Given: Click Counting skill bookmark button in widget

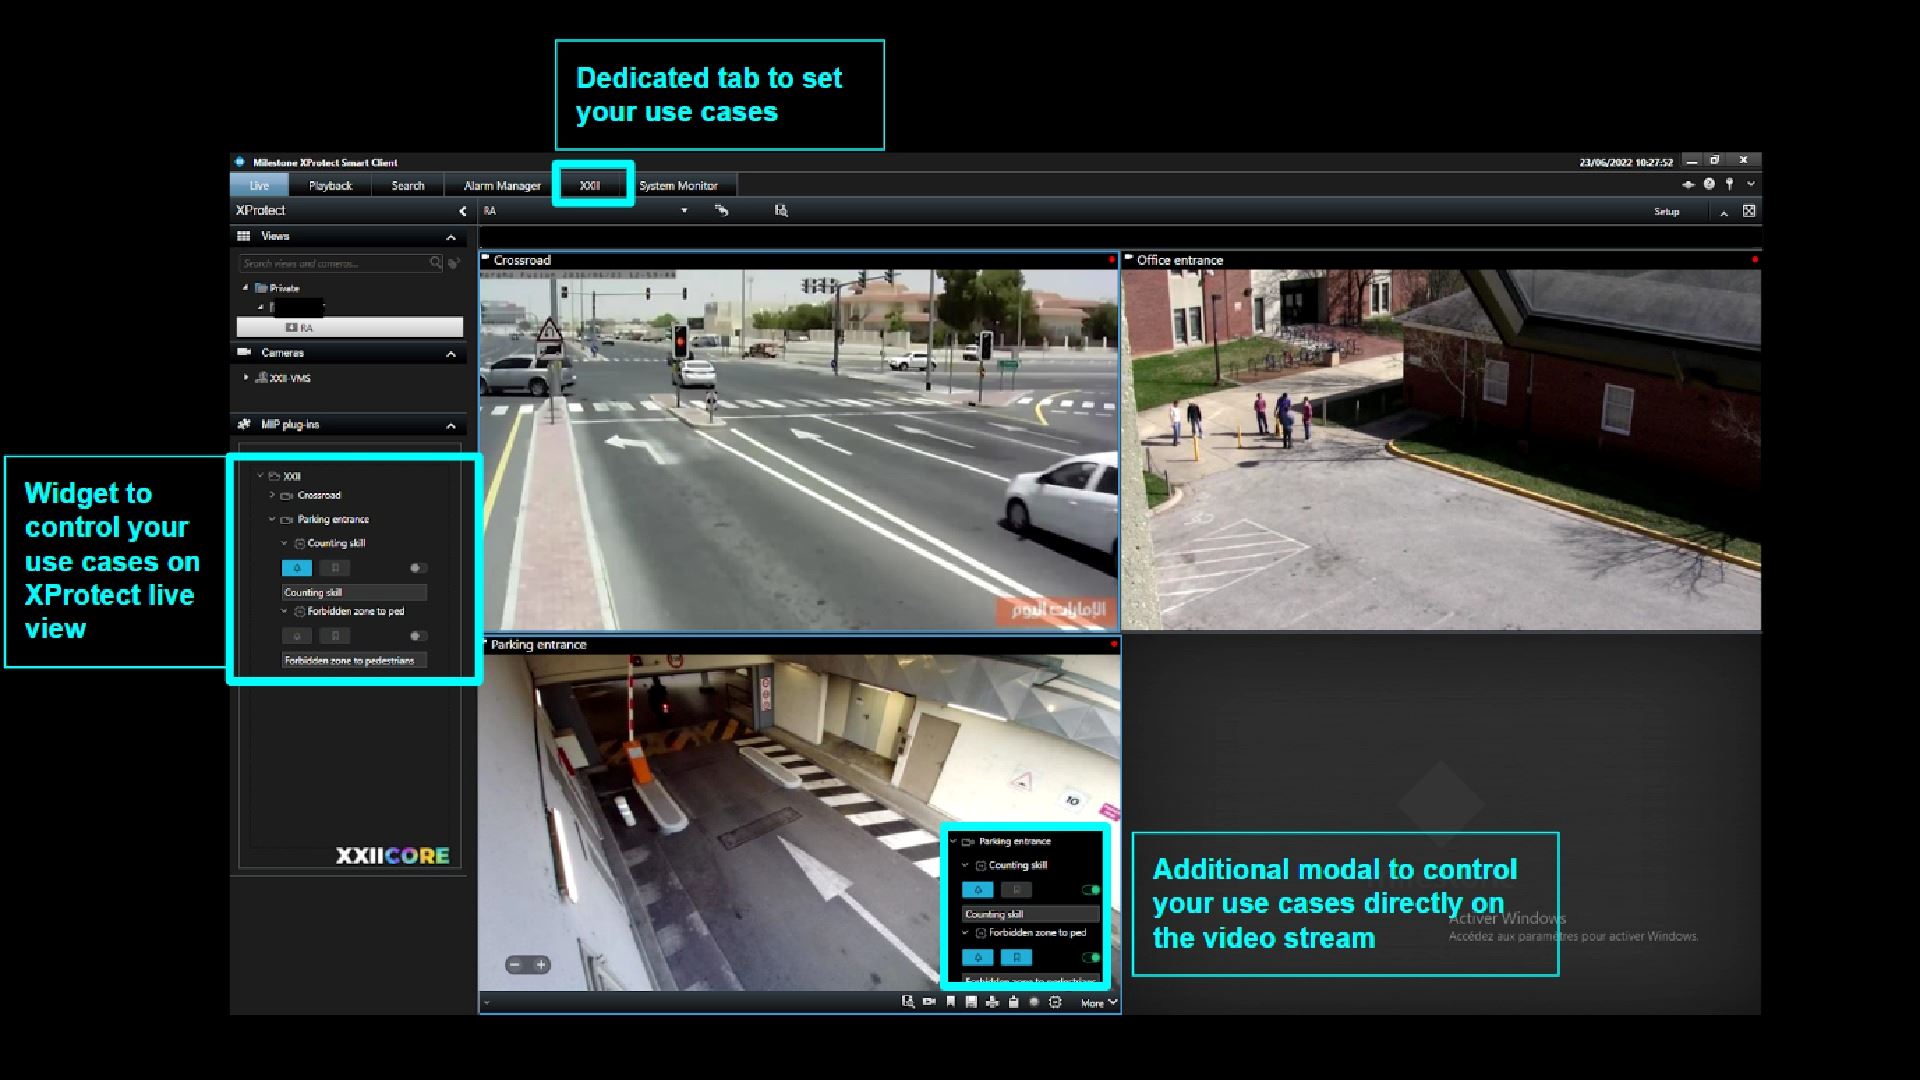Looking at the screenshot, I should click(335, 568).
